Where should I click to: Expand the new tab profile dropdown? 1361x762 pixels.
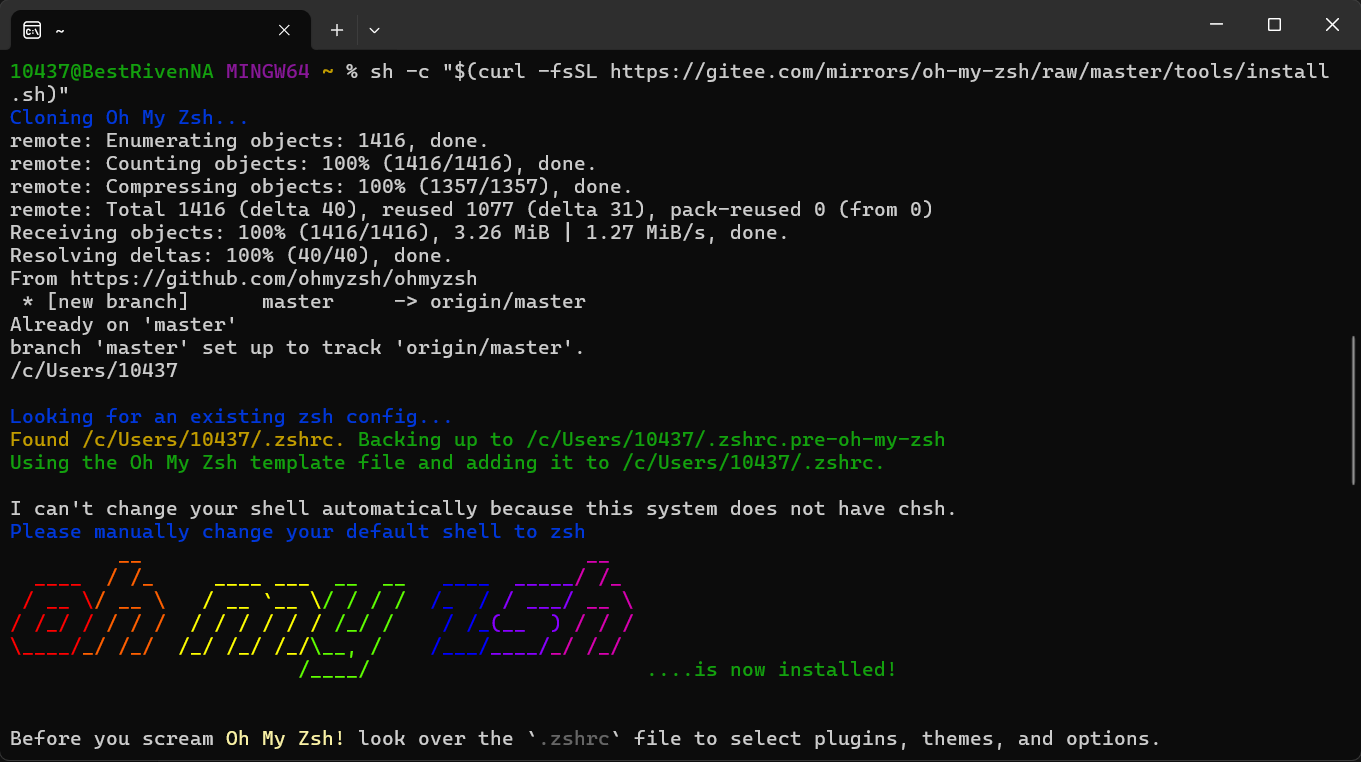point(374,30)
